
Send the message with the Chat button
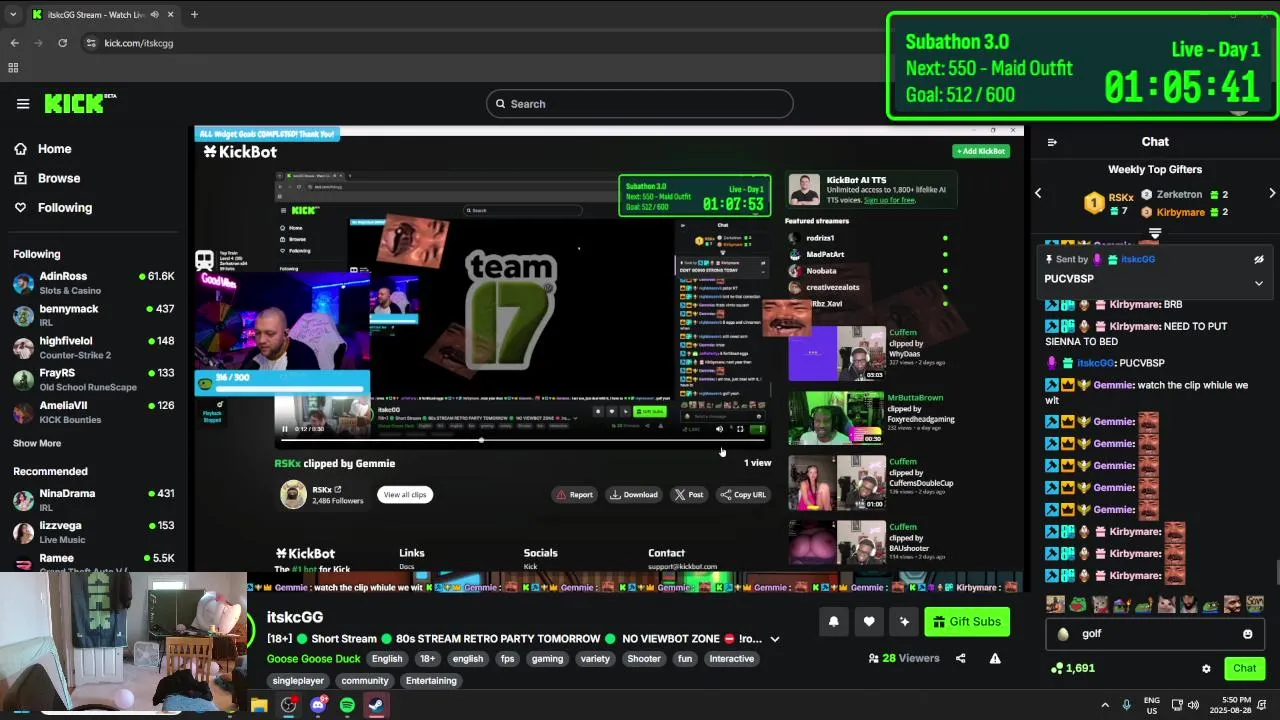coord(1245,668)
